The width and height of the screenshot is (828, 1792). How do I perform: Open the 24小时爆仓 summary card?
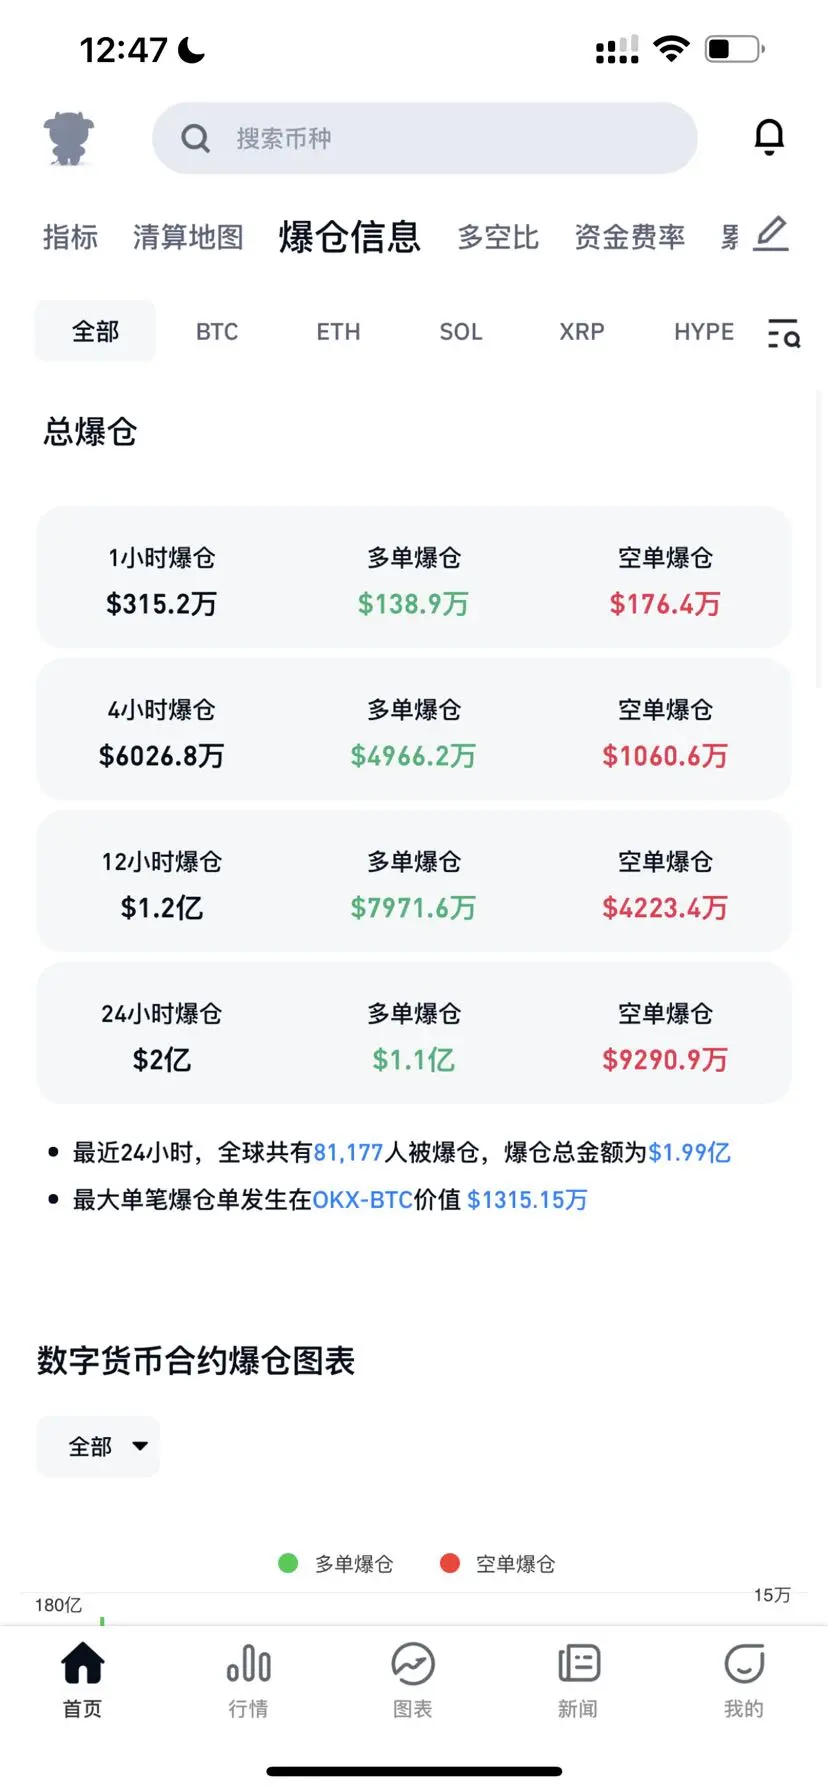pos(413,1034)
